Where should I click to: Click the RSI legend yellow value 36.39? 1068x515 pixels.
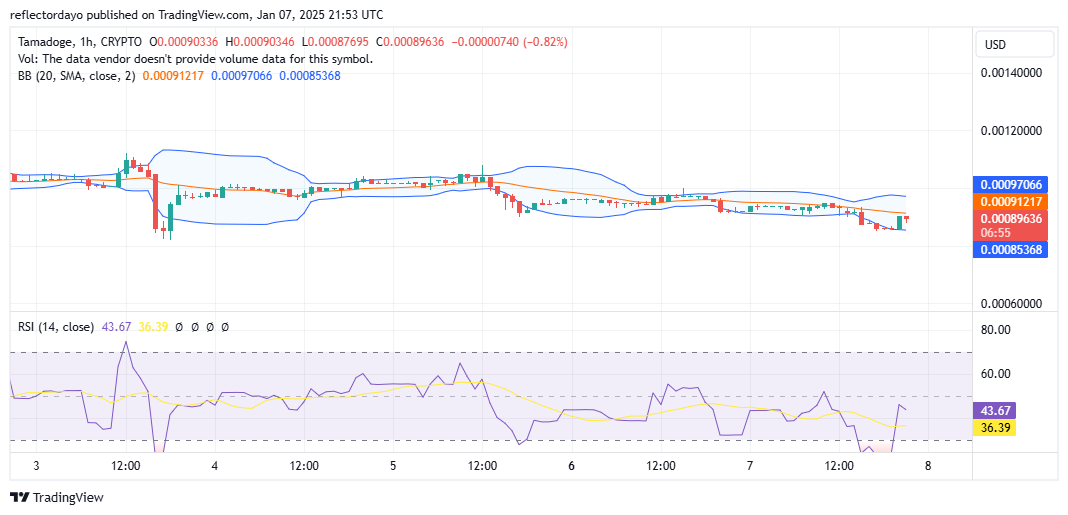pos(153,327)
